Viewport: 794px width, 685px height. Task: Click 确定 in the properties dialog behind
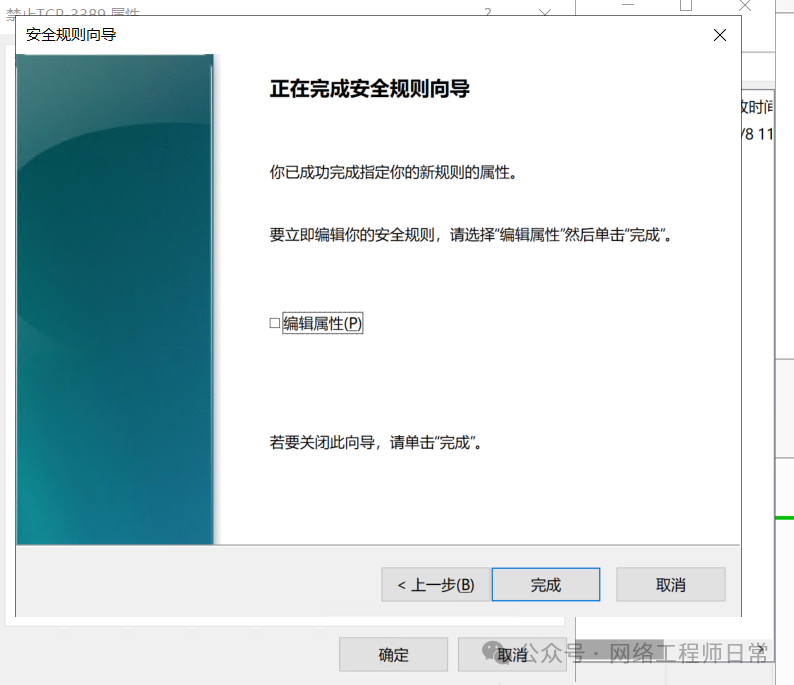pyautogui.click(x=393, y=655)
